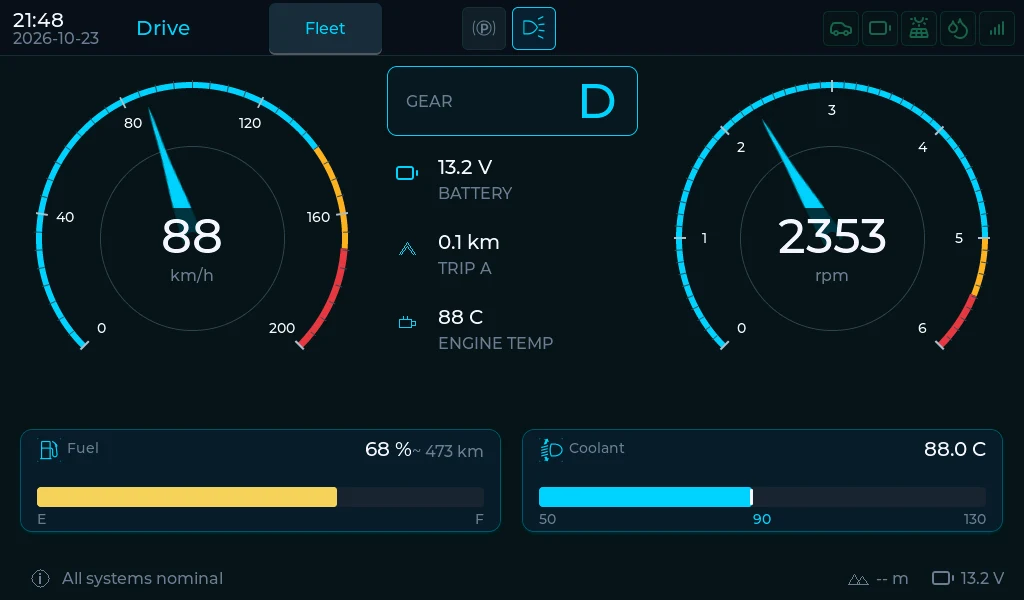Image resolution: width=1024 pixels, height=600 pixels.
Task: Click the 13.2 V footer voltage text
Action: click(982, 578)
